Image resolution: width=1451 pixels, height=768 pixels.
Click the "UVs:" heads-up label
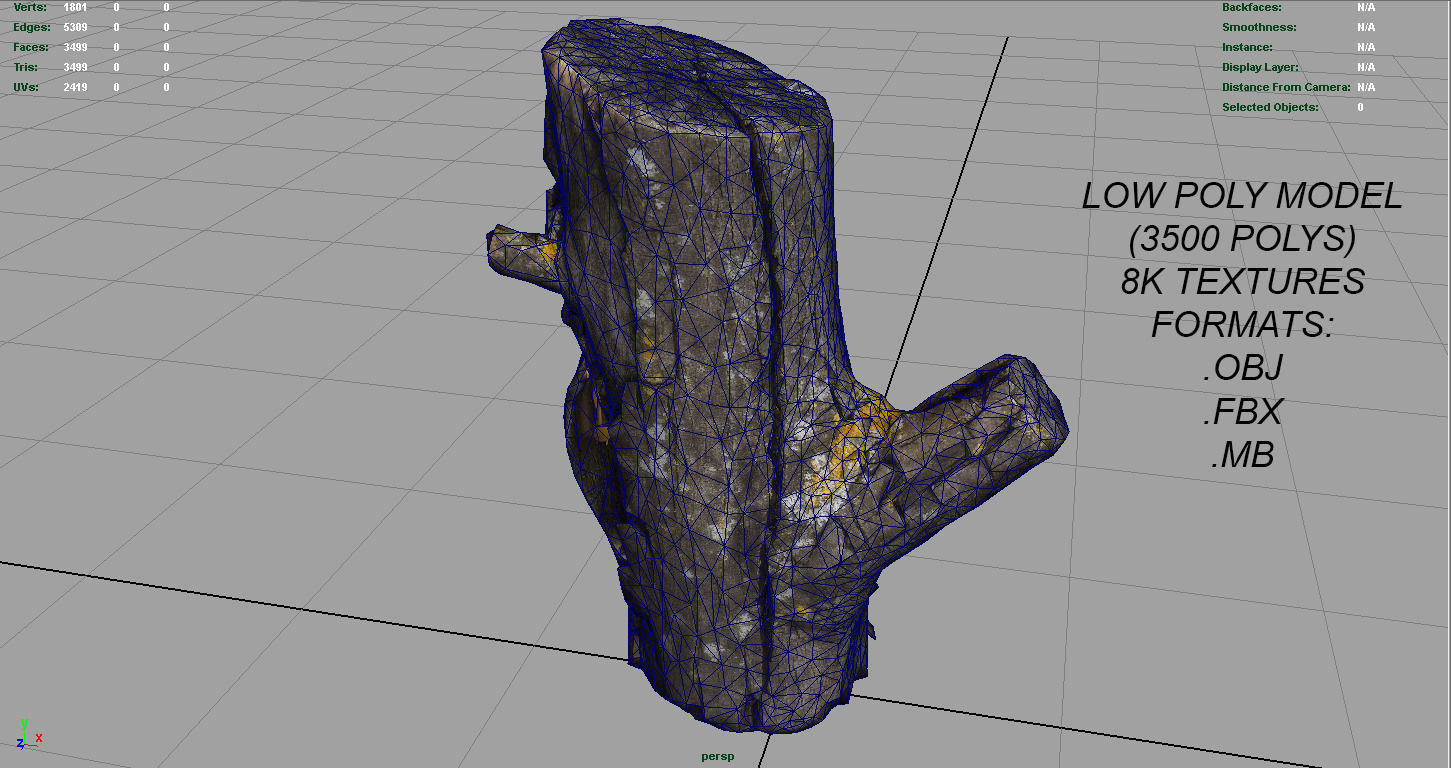tap(26, 87)
